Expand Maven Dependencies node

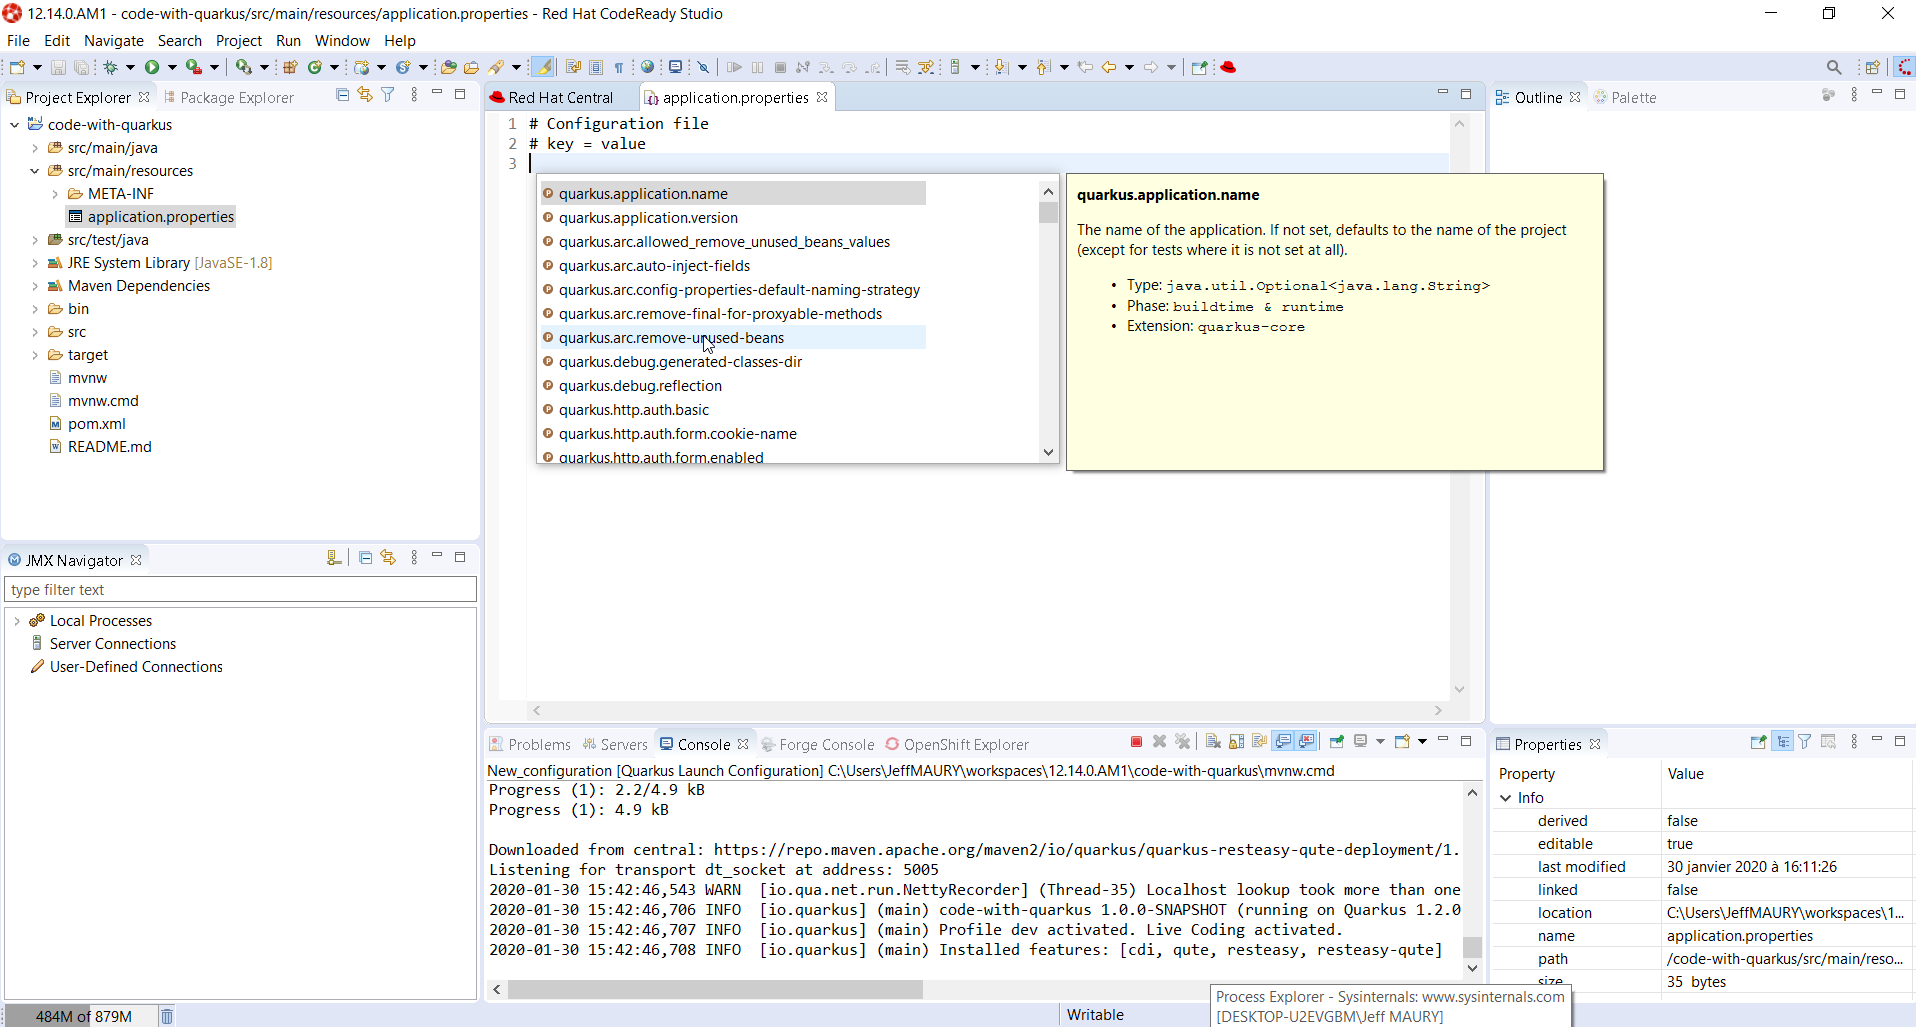point(35,286)
